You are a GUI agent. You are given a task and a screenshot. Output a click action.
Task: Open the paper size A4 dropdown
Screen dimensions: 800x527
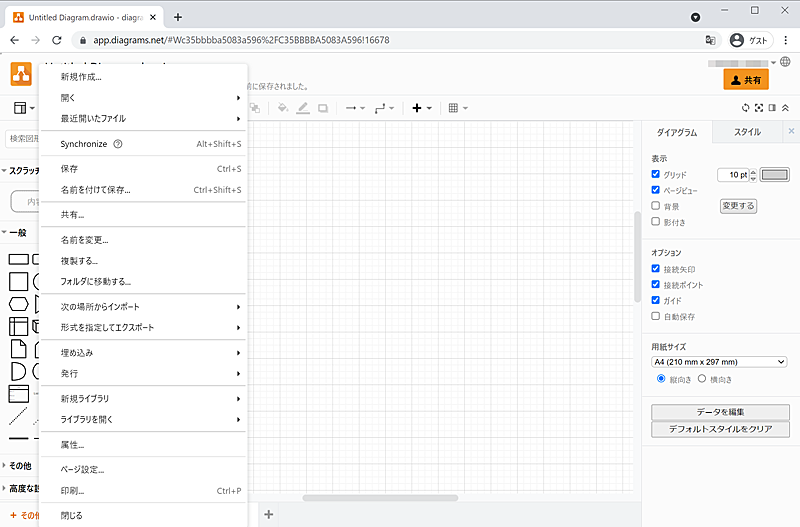pyautogui.click(x=719, y=362)
